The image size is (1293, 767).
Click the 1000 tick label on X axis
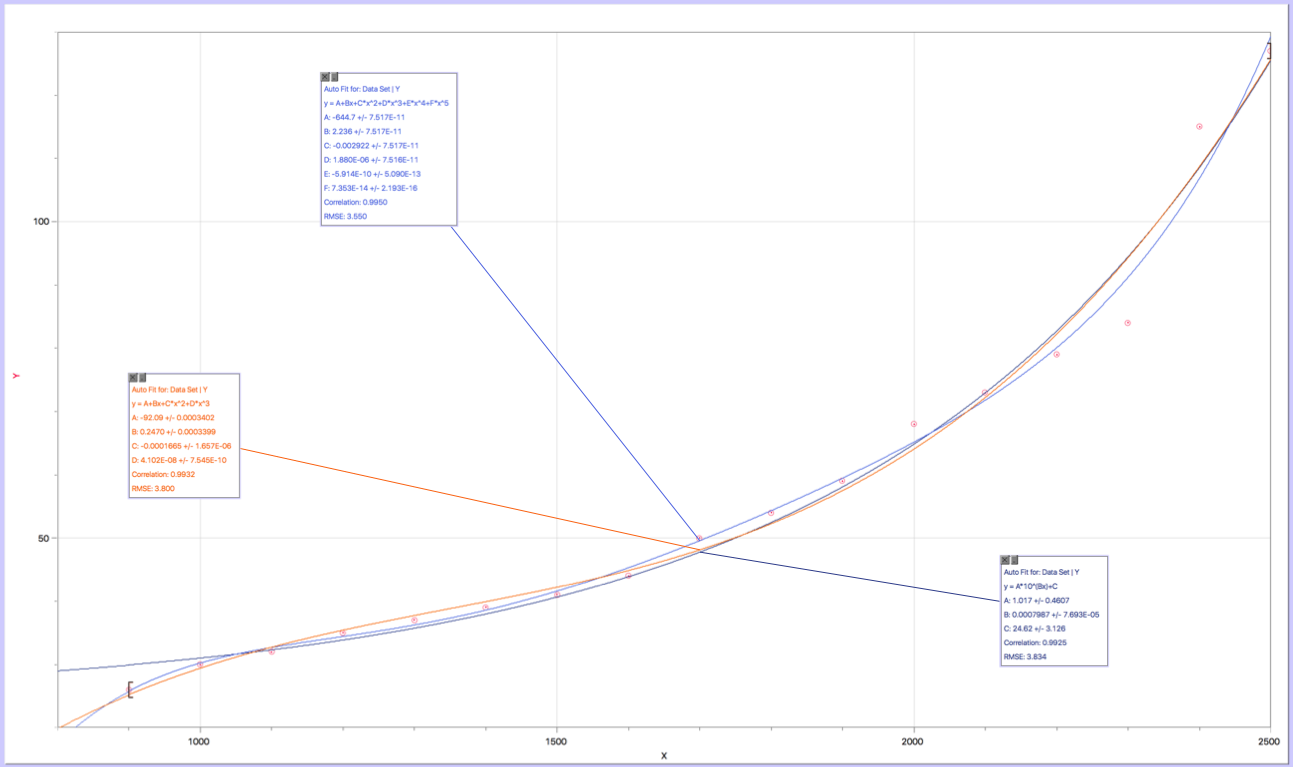point(200,741)
